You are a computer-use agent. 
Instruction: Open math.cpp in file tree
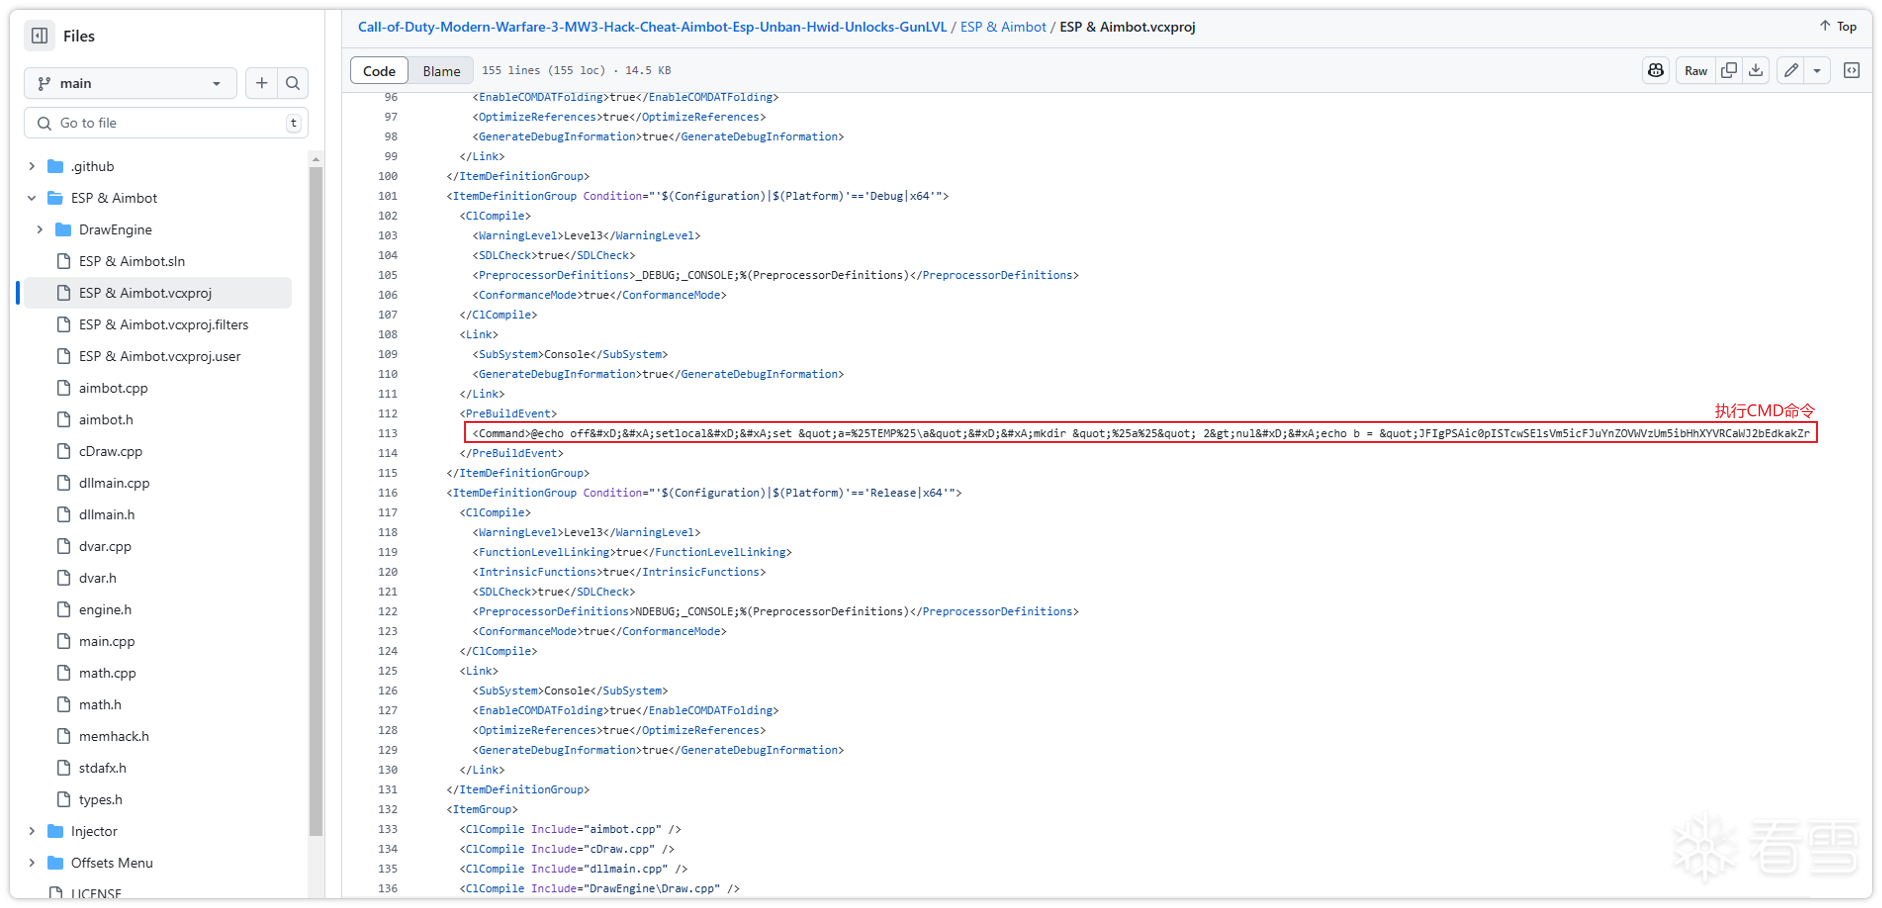click(107, 673)
